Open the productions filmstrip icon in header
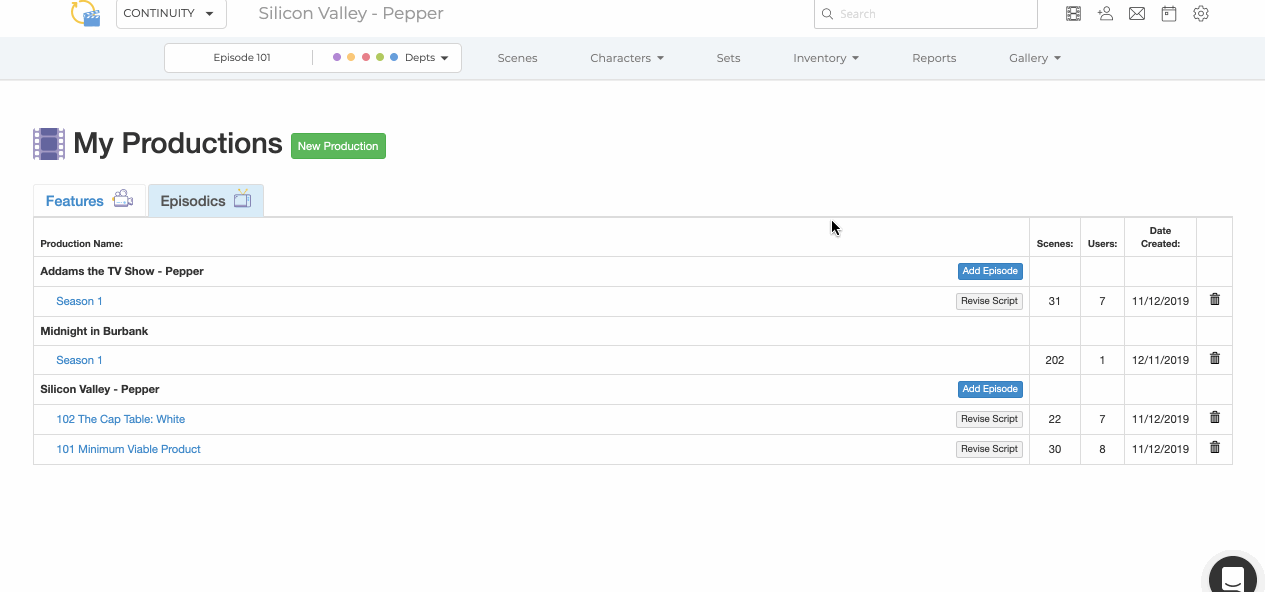1265x592 pixels. pos(1073,14)
